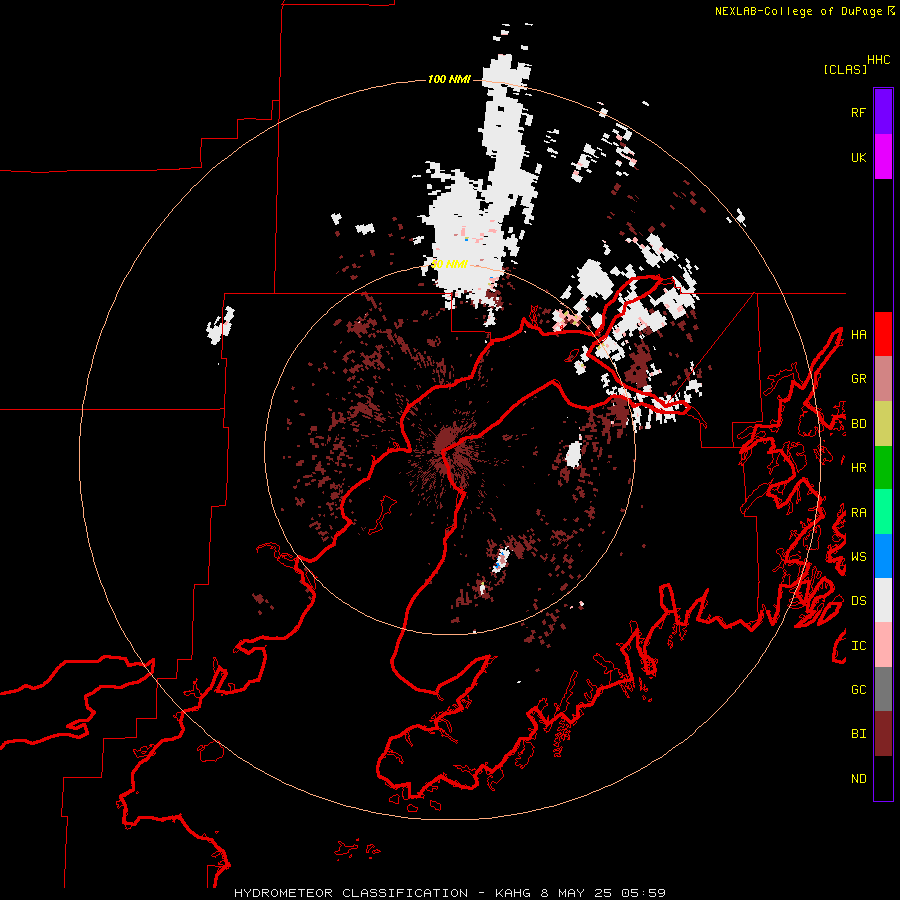Click the UK magenta legend swatch
Viewport: 900px width, 900px height.
(883, 157)
